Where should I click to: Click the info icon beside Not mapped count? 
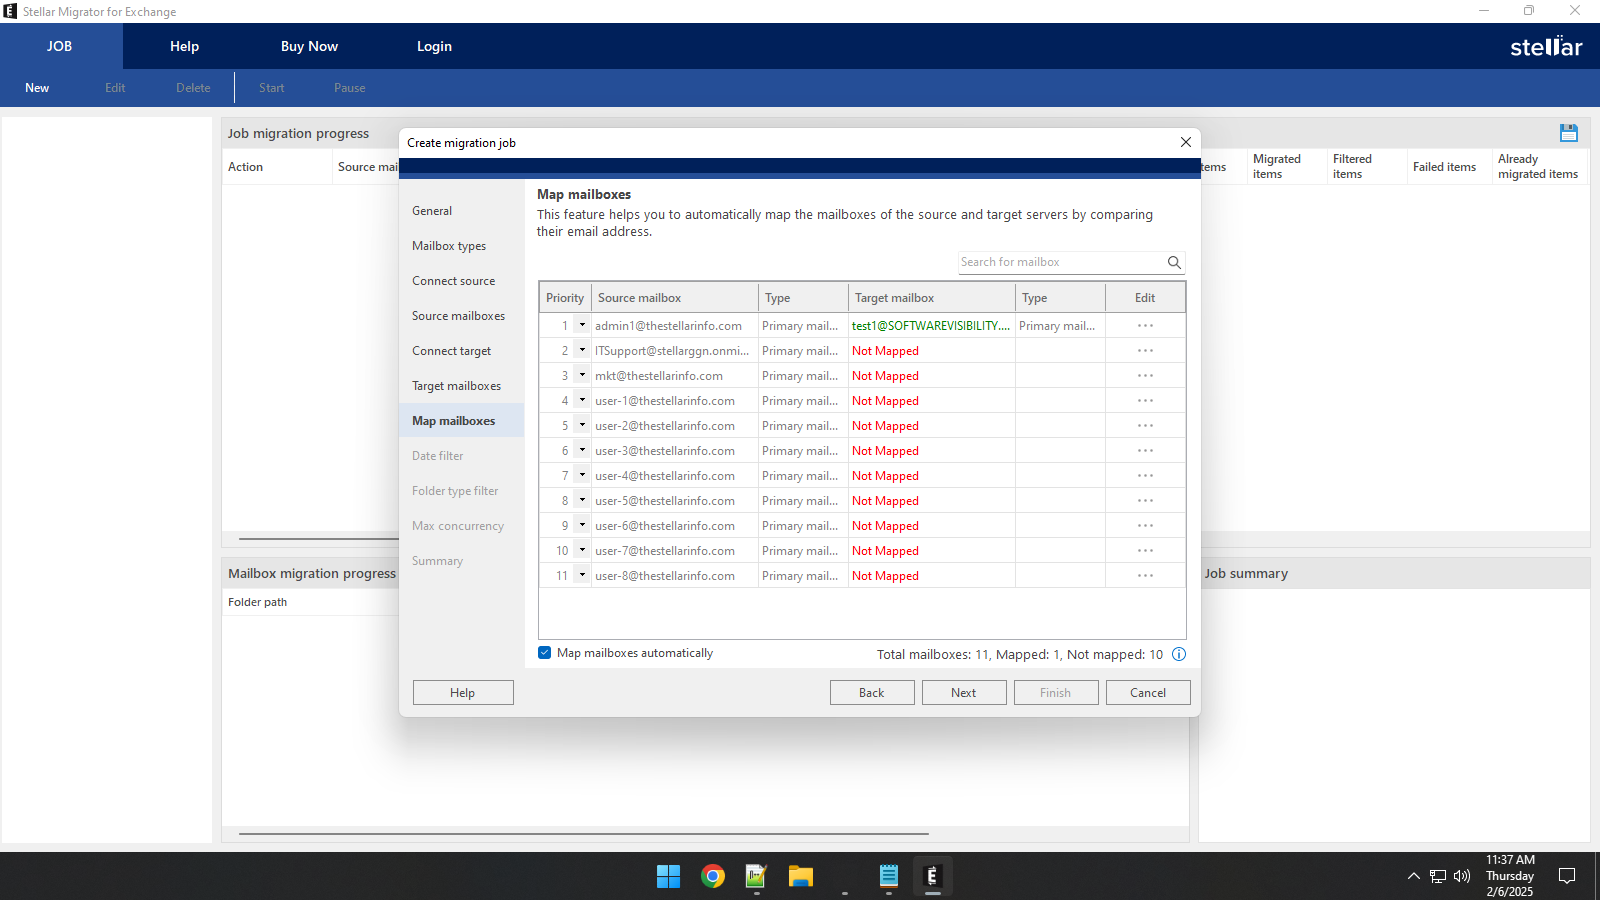[1179, 654]
